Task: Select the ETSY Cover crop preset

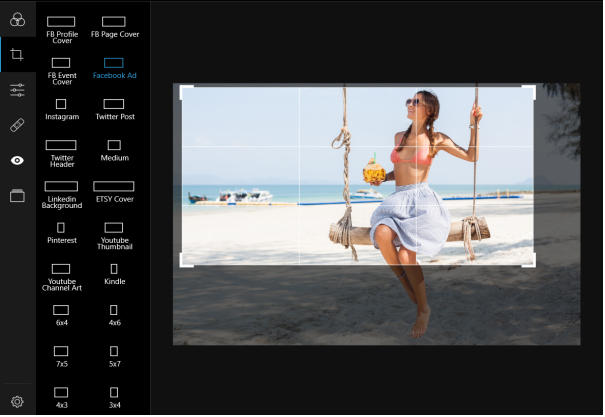Action: tap(114, 191)
